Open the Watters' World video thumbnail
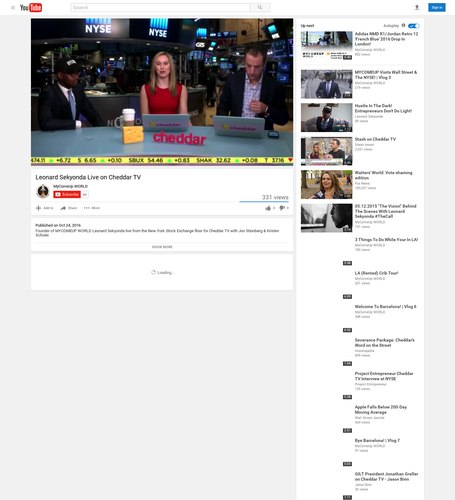Image resolution: width=455 pixels, height=500 pixels. click(x=326, y=184)
